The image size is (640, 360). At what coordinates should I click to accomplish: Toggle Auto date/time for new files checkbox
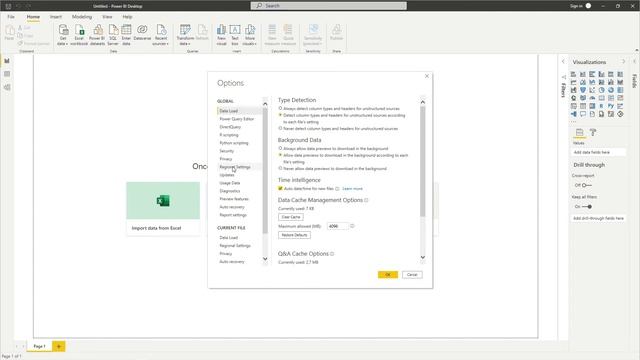pos(280,189)
